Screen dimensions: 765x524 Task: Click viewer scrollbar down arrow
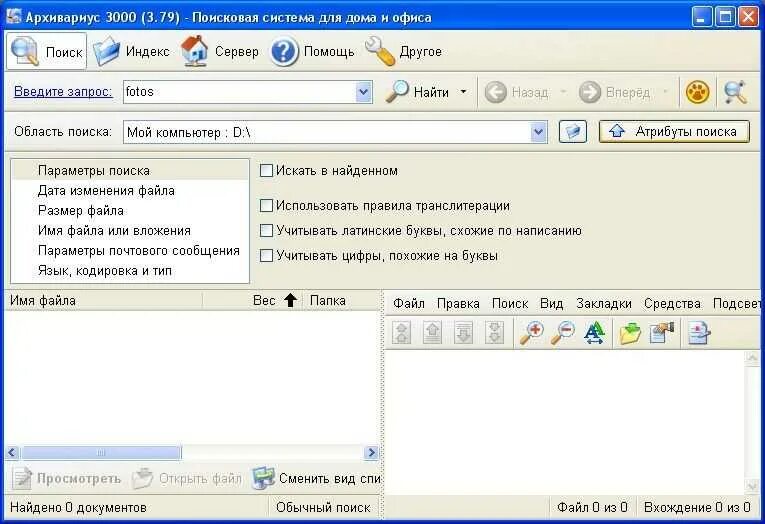click(x=752, y=485)
